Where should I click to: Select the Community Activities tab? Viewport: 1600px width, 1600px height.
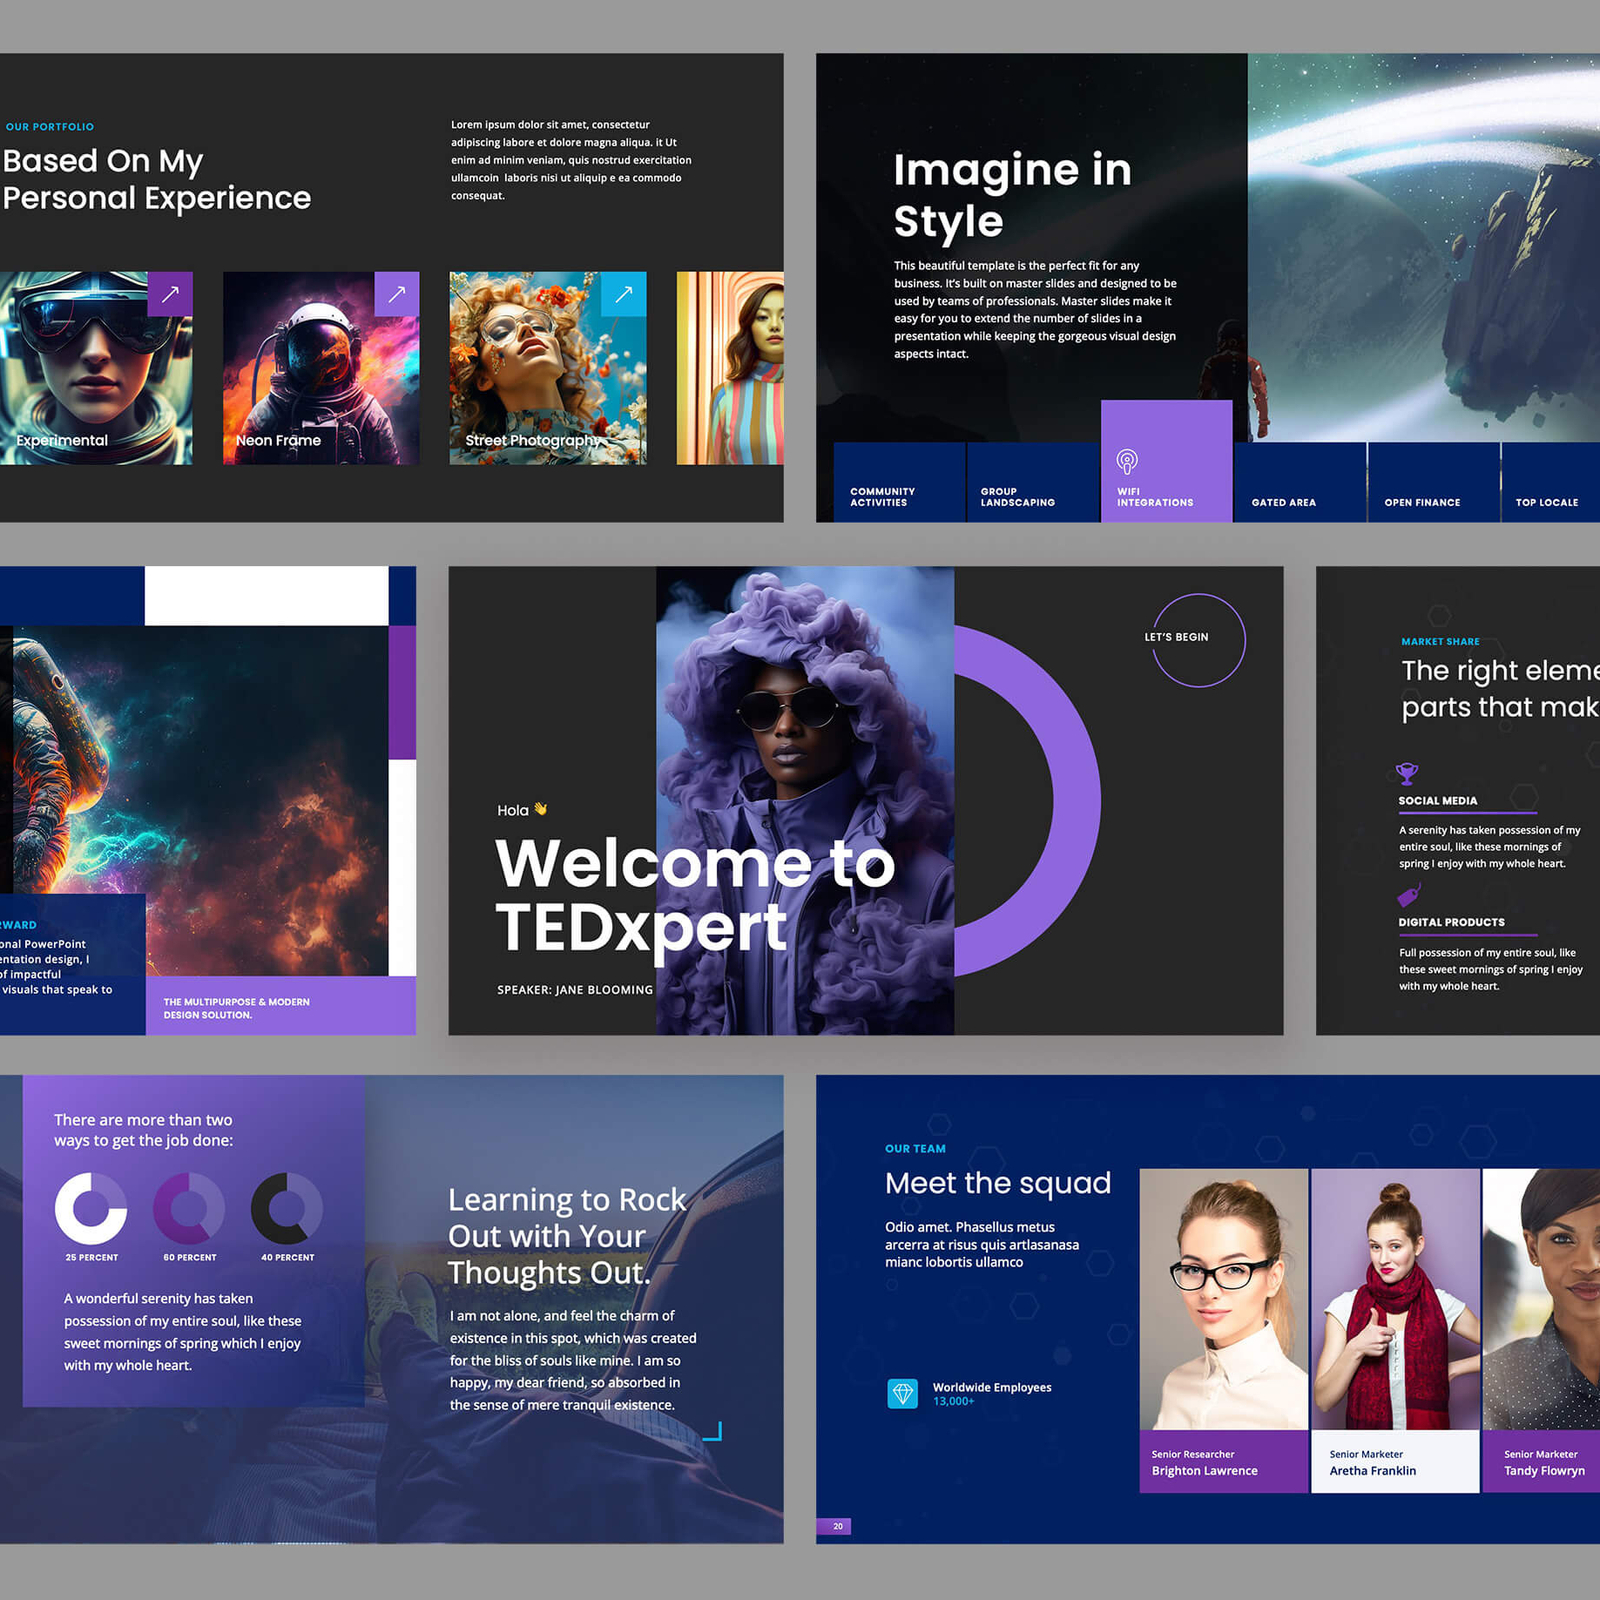(x=900, y=482)
